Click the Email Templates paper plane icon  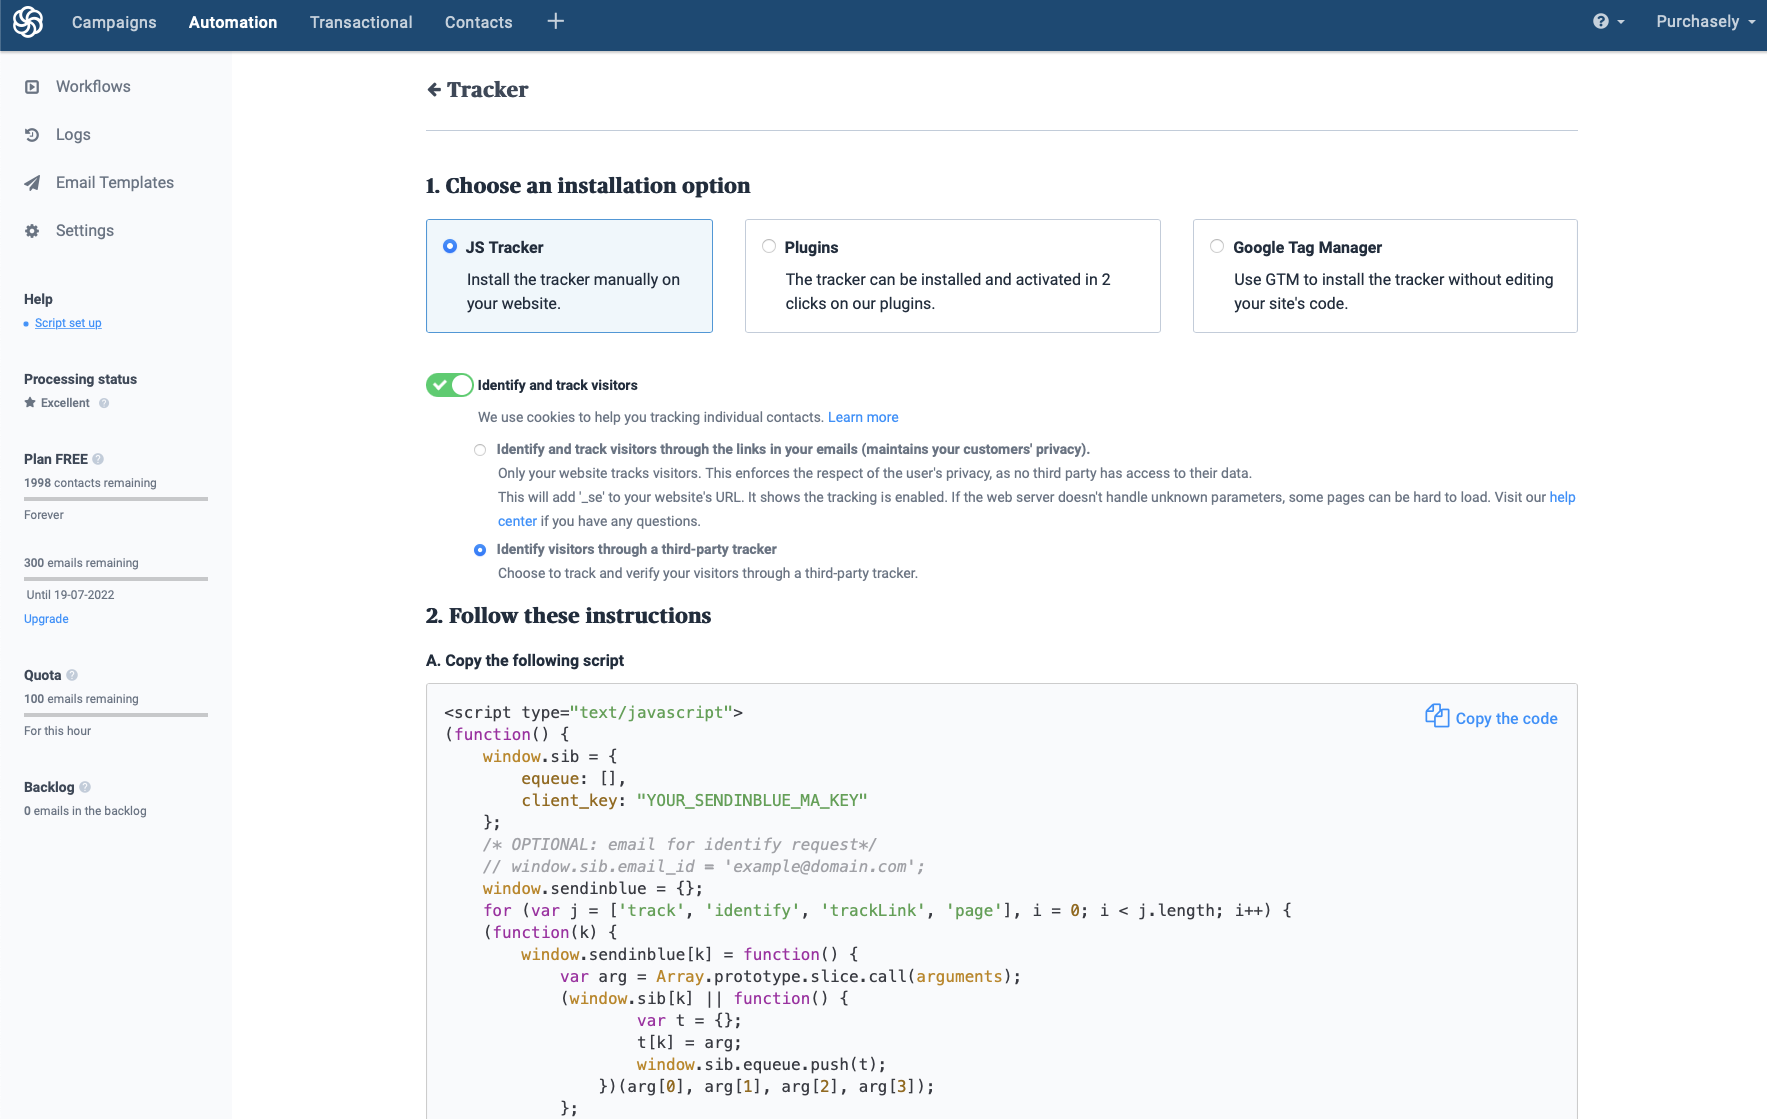point(32,183)
